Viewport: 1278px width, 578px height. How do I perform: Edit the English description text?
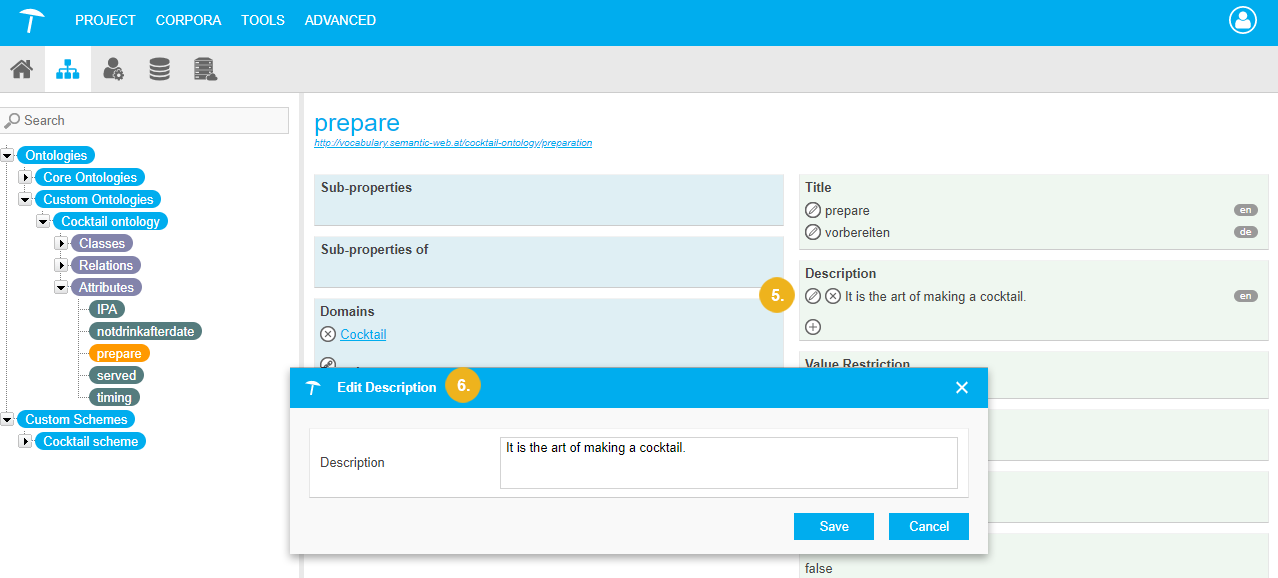813,296
